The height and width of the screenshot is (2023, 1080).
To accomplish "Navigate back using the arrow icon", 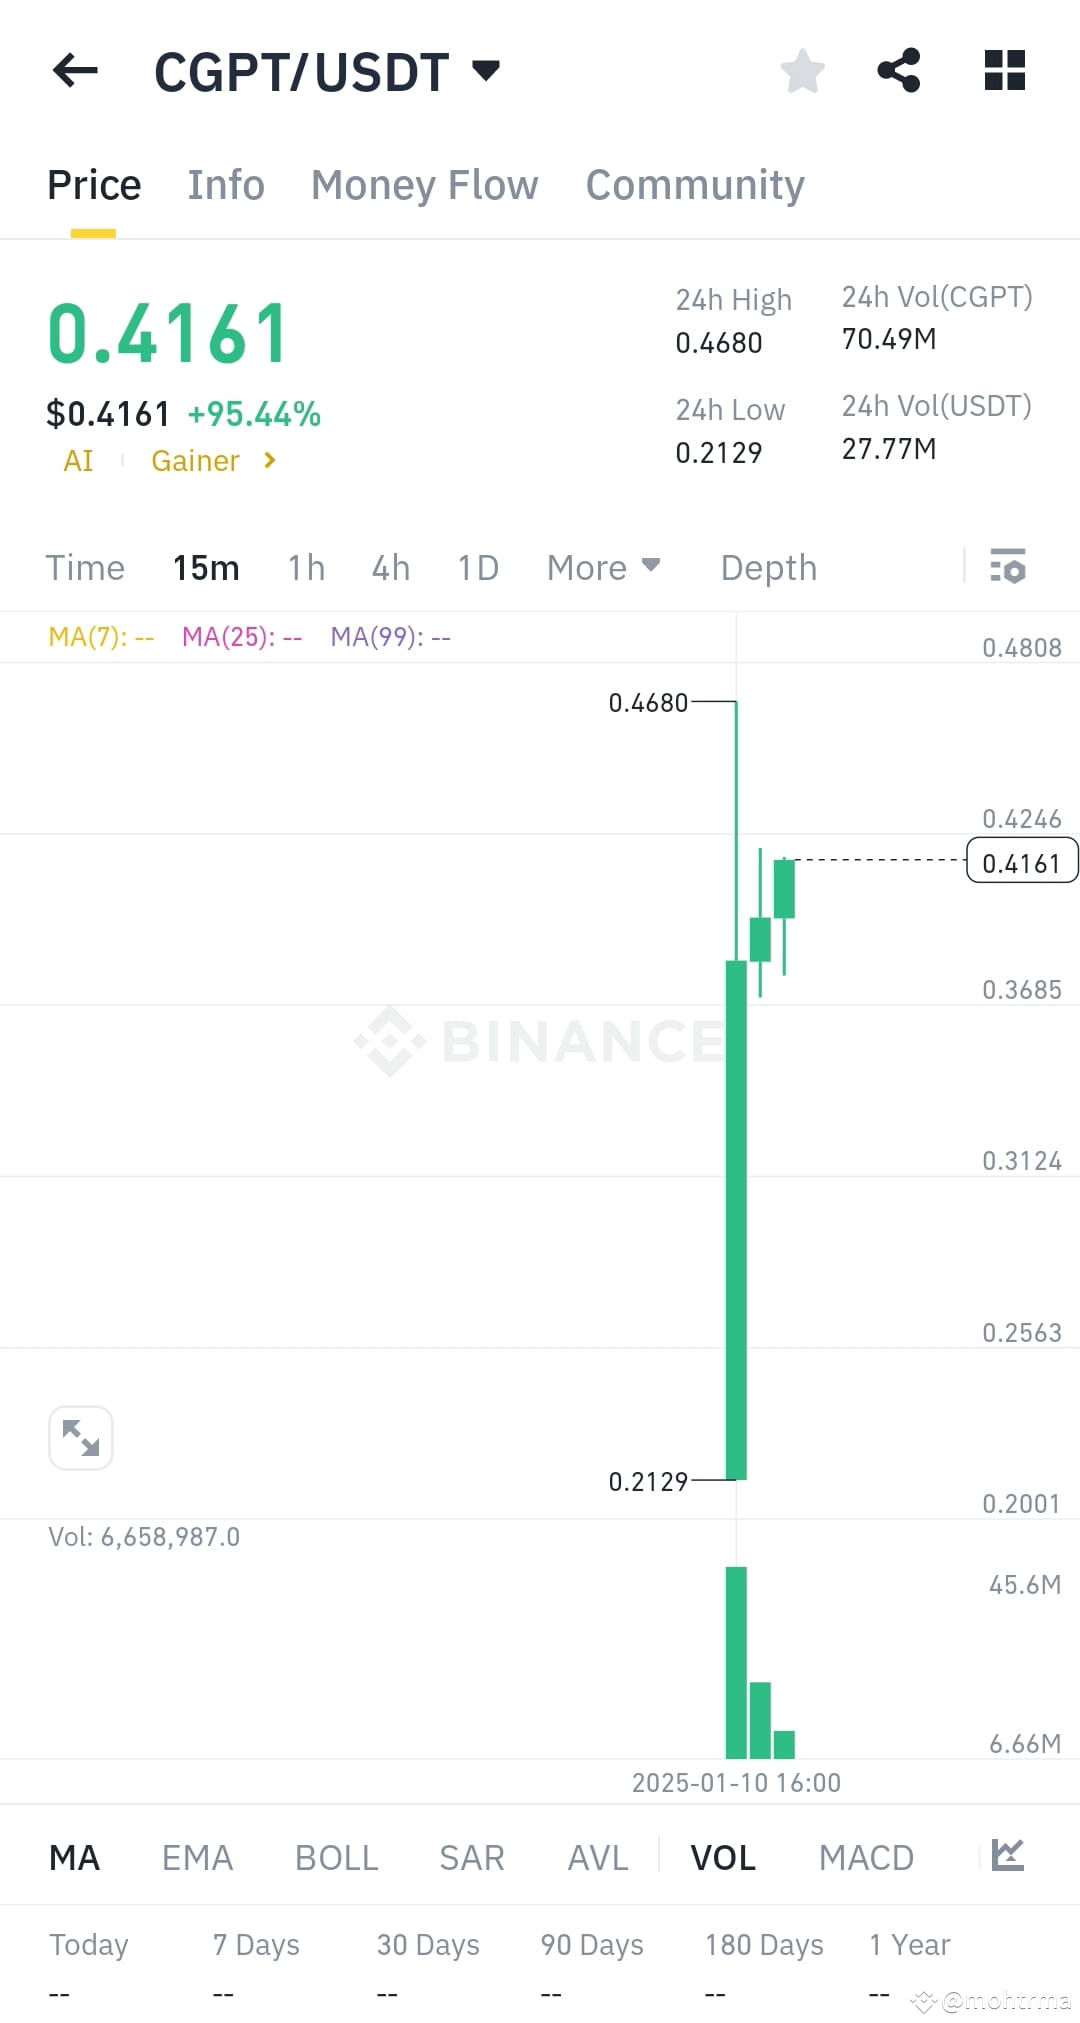I will [73, 70].
